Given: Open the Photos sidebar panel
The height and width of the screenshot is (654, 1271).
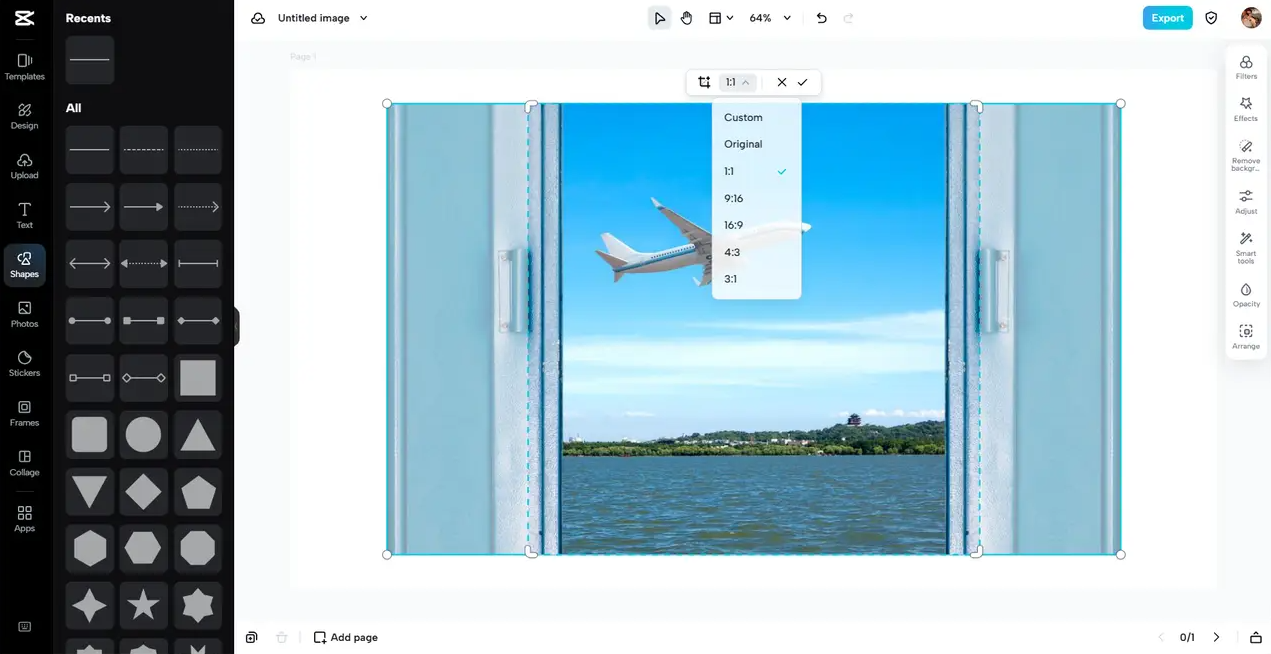Looking at the screenshot, I should pos(25,314).
